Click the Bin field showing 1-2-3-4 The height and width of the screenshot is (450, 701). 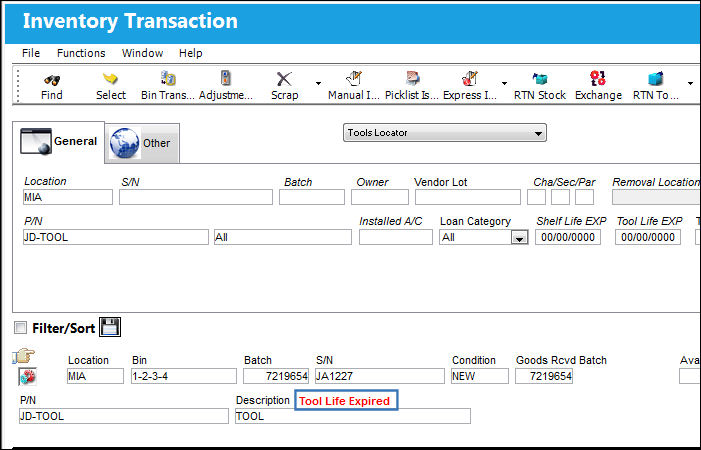[184, 376]
